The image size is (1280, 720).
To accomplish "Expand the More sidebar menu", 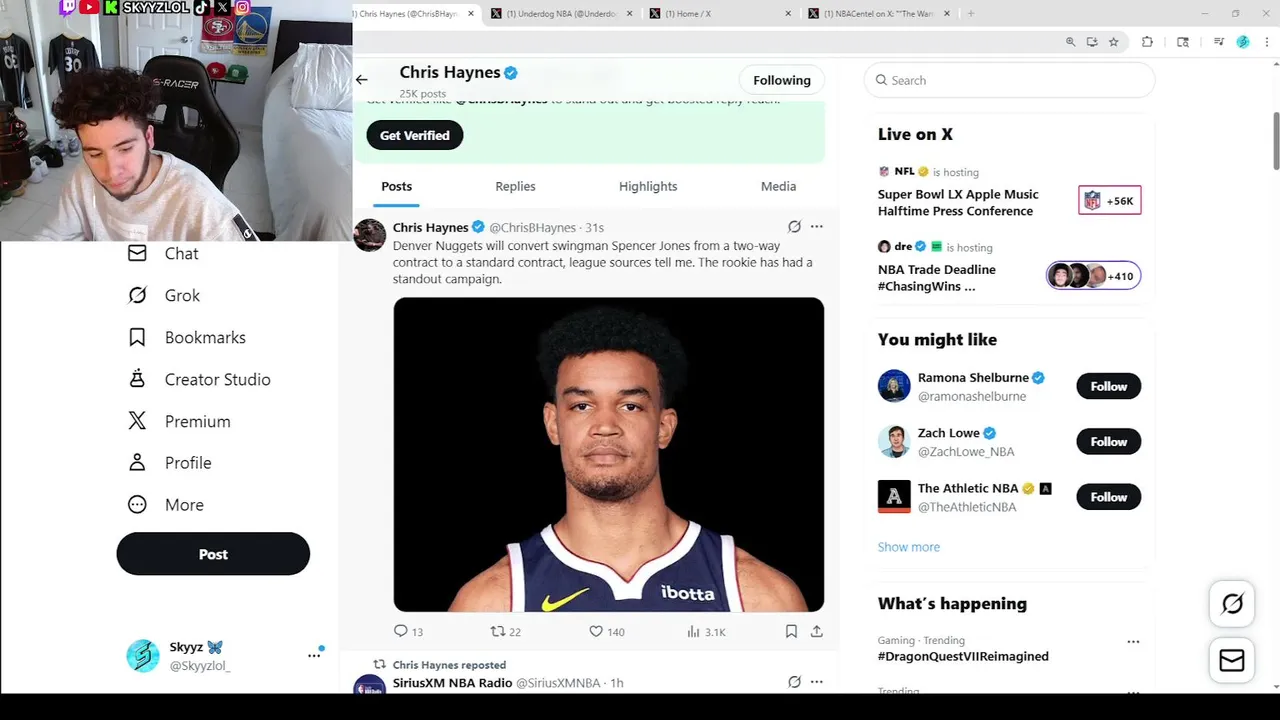I will pyautogui.click(x=166, y=505).
